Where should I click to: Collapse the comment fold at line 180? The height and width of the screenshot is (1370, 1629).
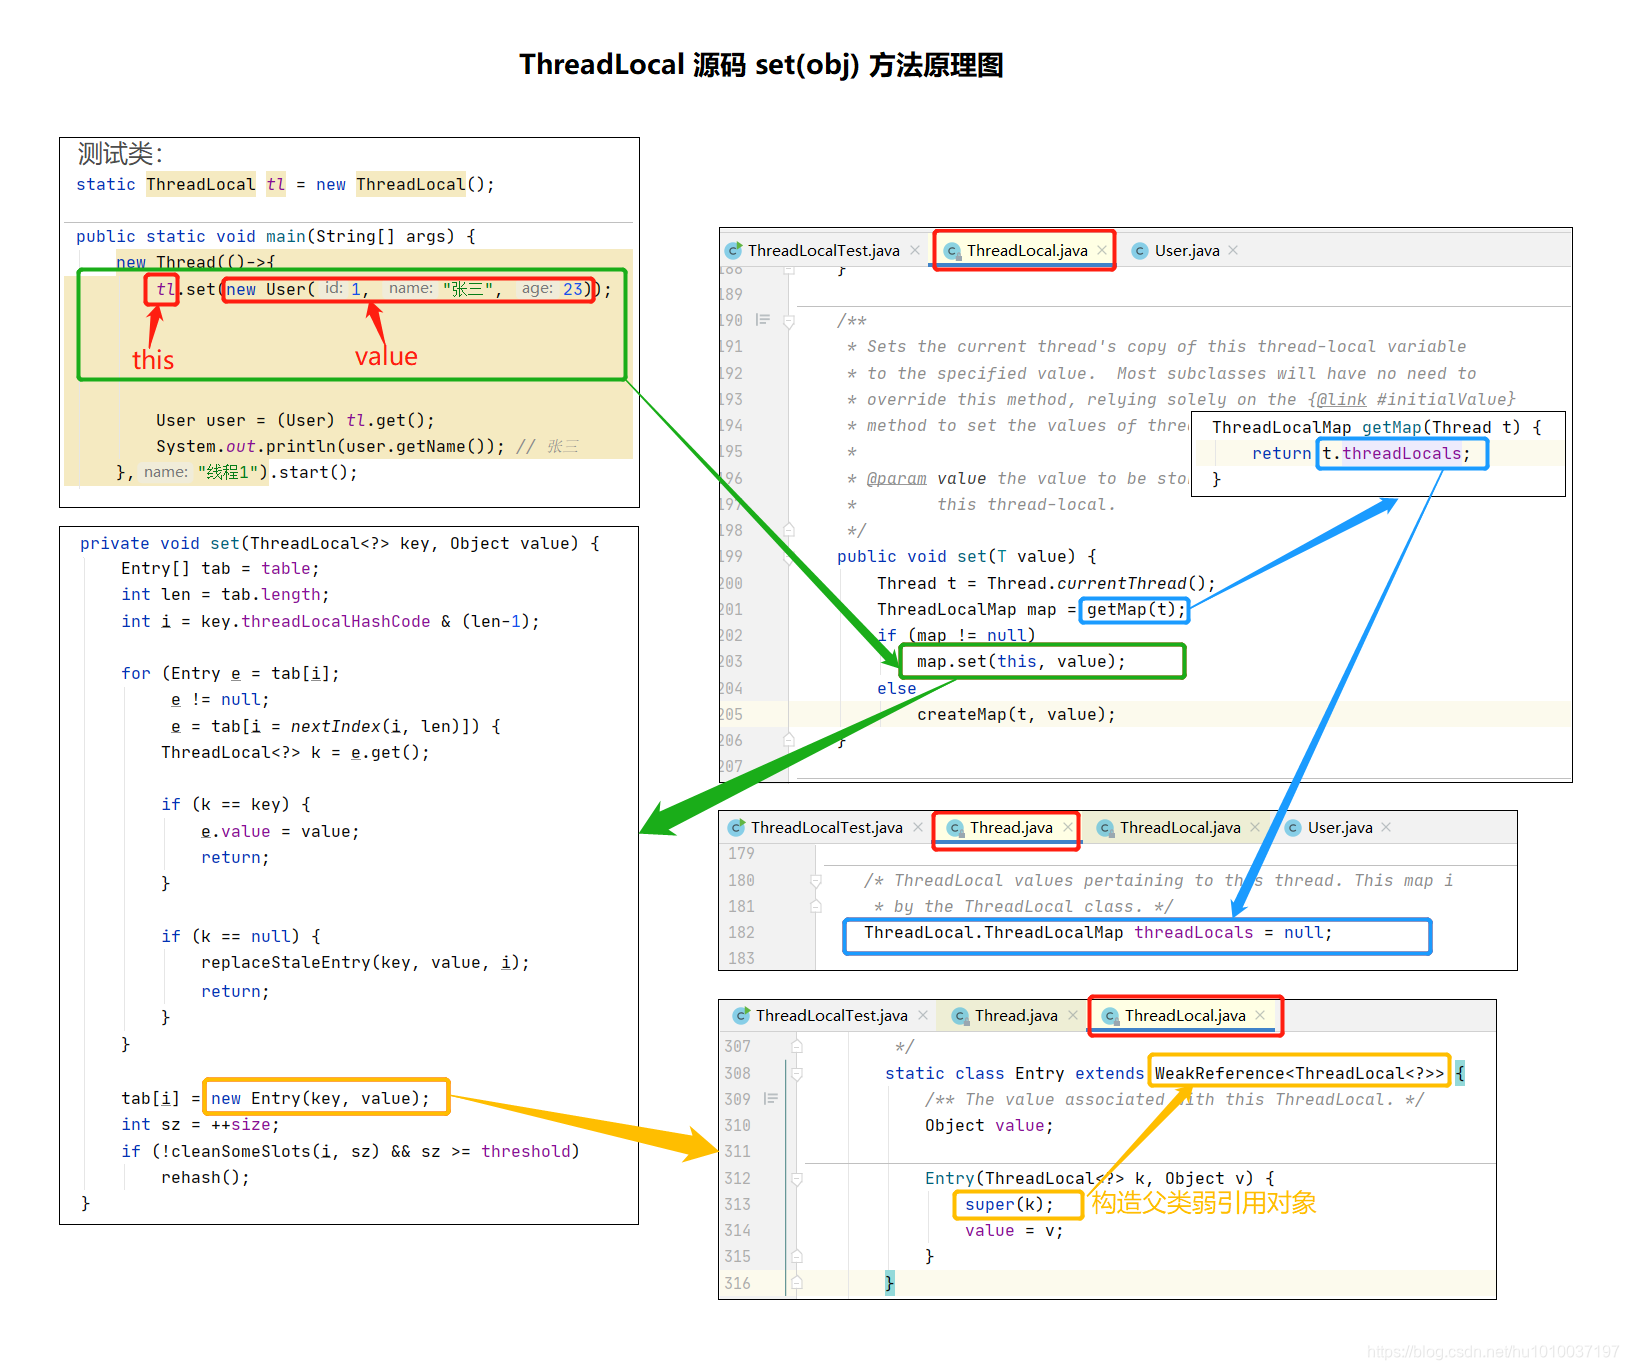coord(816,881)
